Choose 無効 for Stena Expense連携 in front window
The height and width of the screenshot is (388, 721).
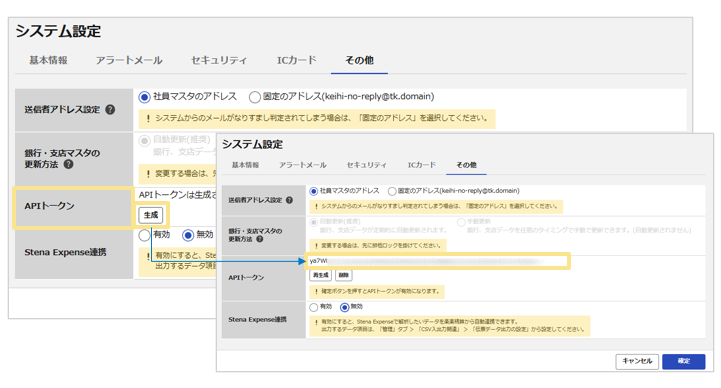point(344,307)
